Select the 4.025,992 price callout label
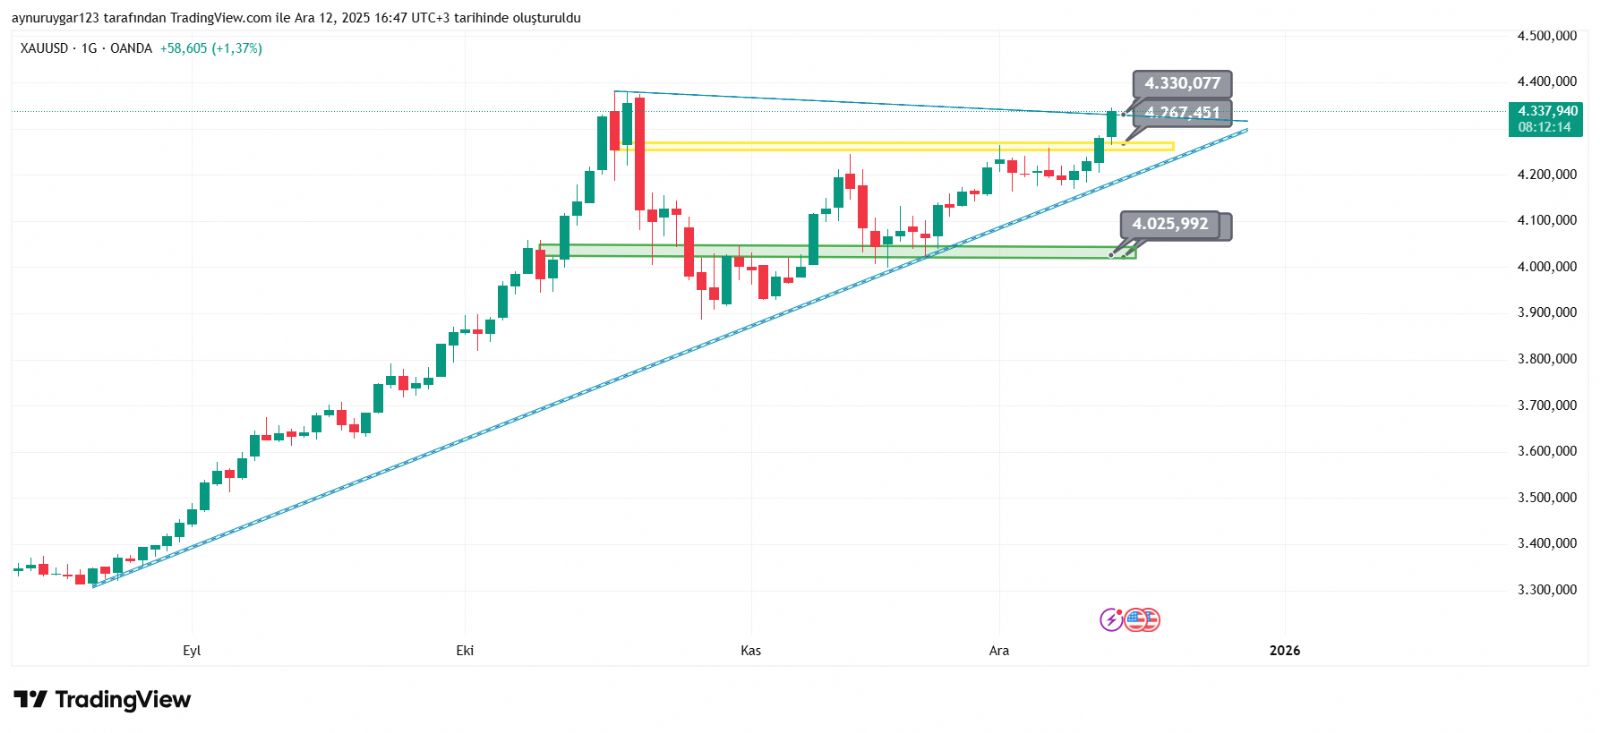The image size is (1600, 733). tap(1170, 224)
